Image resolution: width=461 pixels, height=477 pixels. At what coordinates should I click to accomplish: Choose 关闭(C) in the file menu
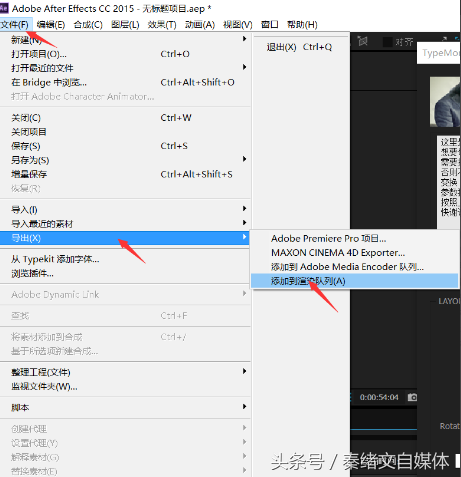point(125,118)
